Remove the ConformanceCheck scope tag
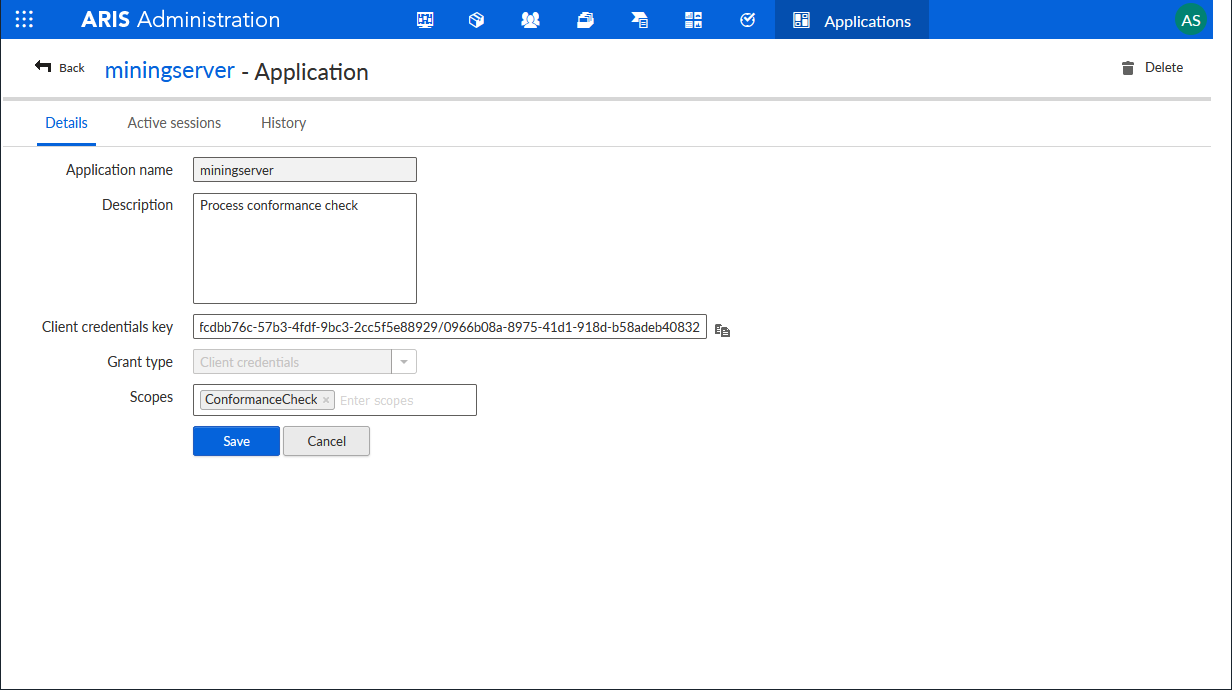The width and height of the screenshot is (1232, 690). pos(326,400)
